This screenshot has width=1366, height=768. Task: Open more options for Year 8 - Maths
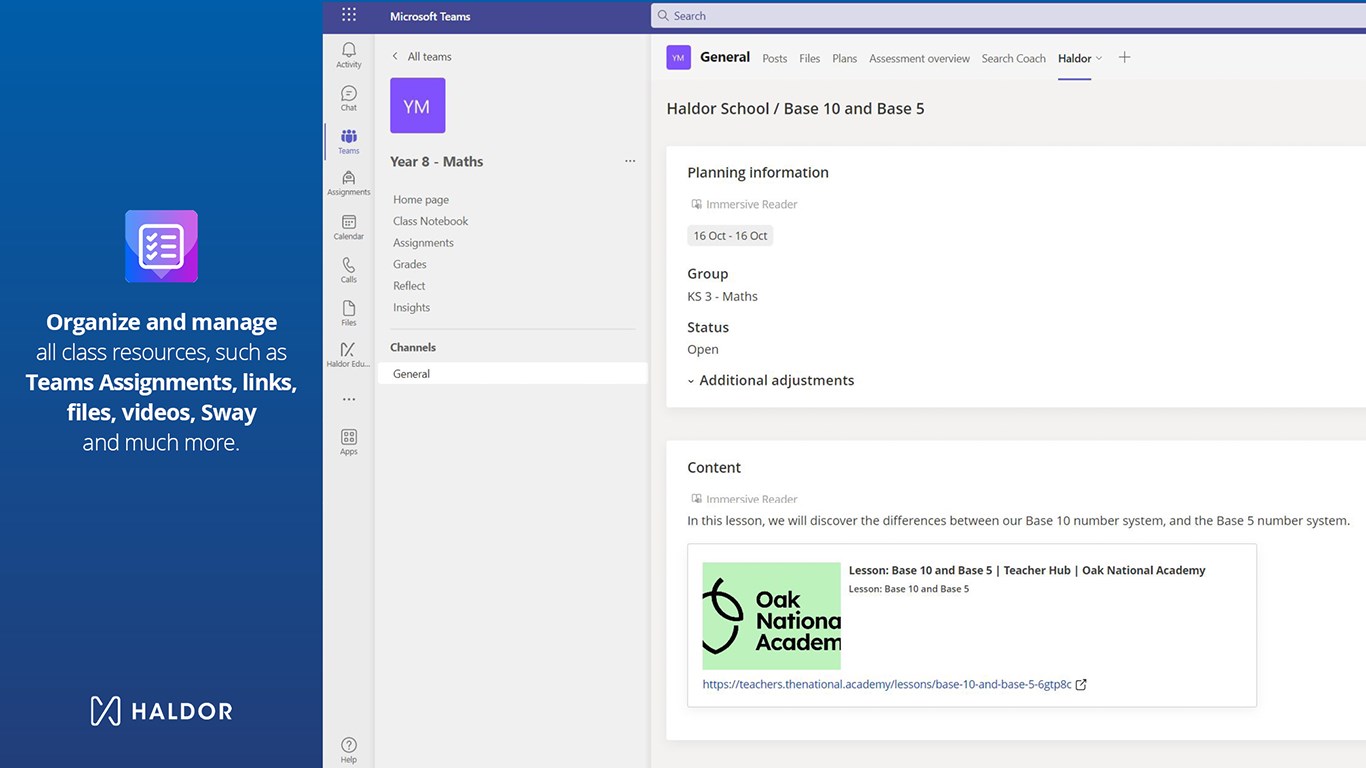point(630,161)
